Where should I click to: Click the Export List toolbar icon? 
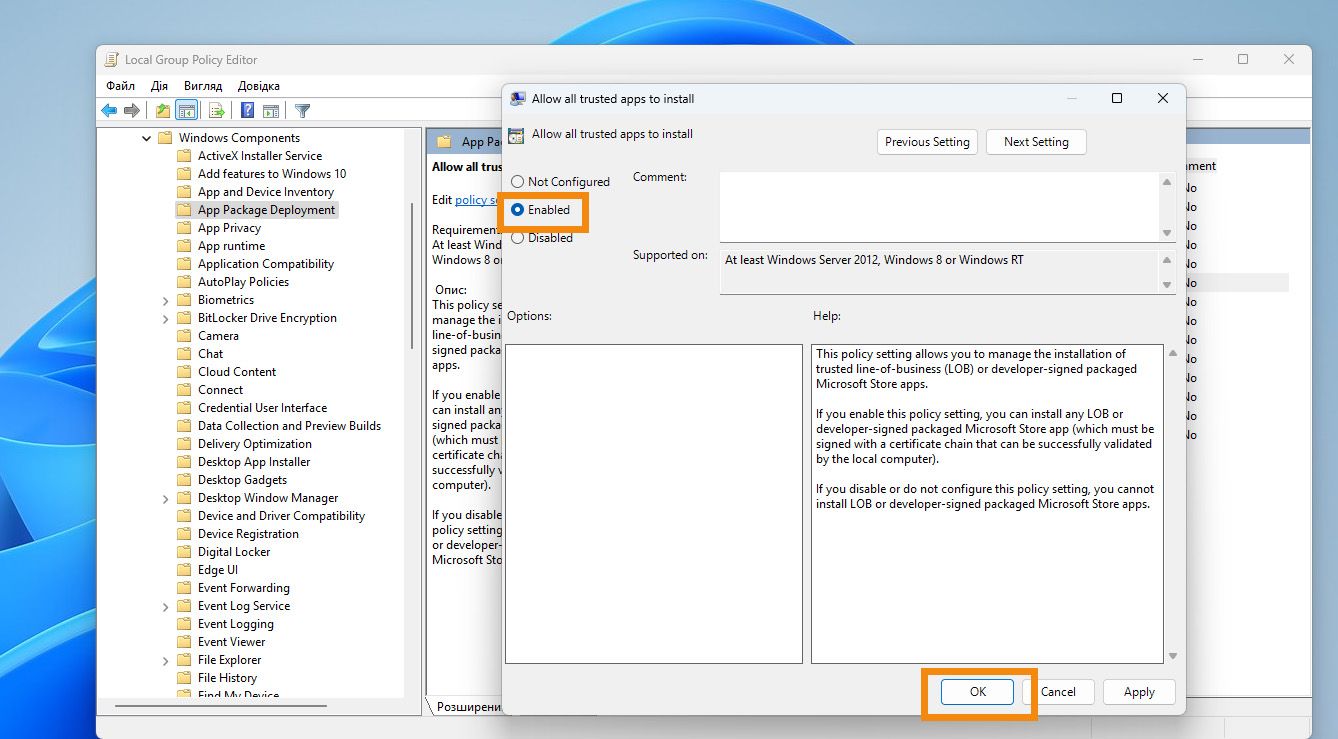point(216,111)
